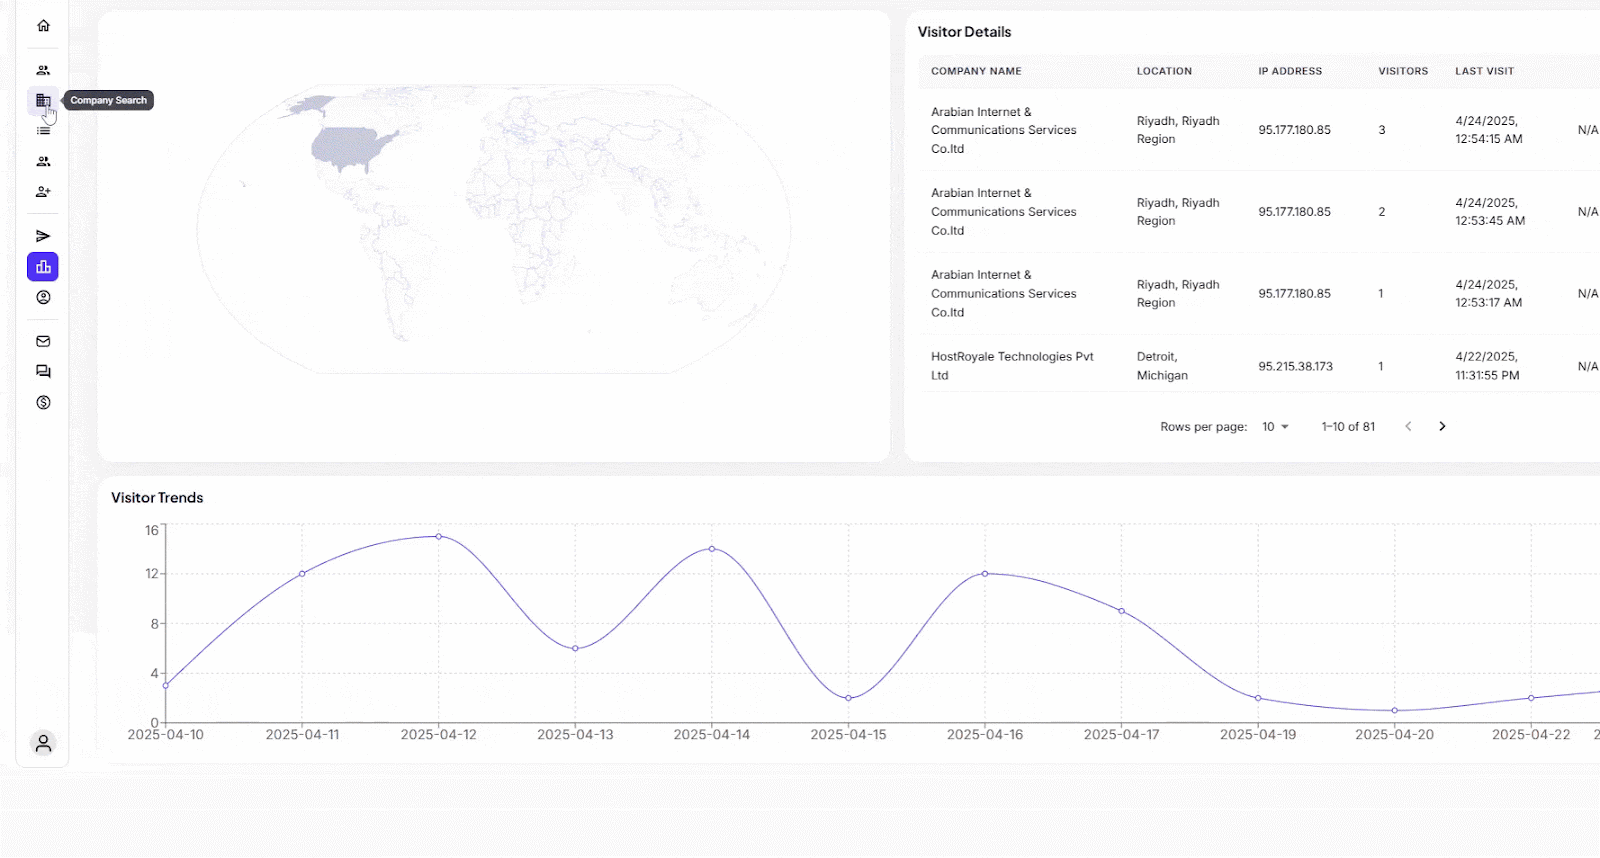Image resolution: width=1600 pixels, height=858 pixels.
Task: Click the list icon in sidebar
Action: [43, 131]
